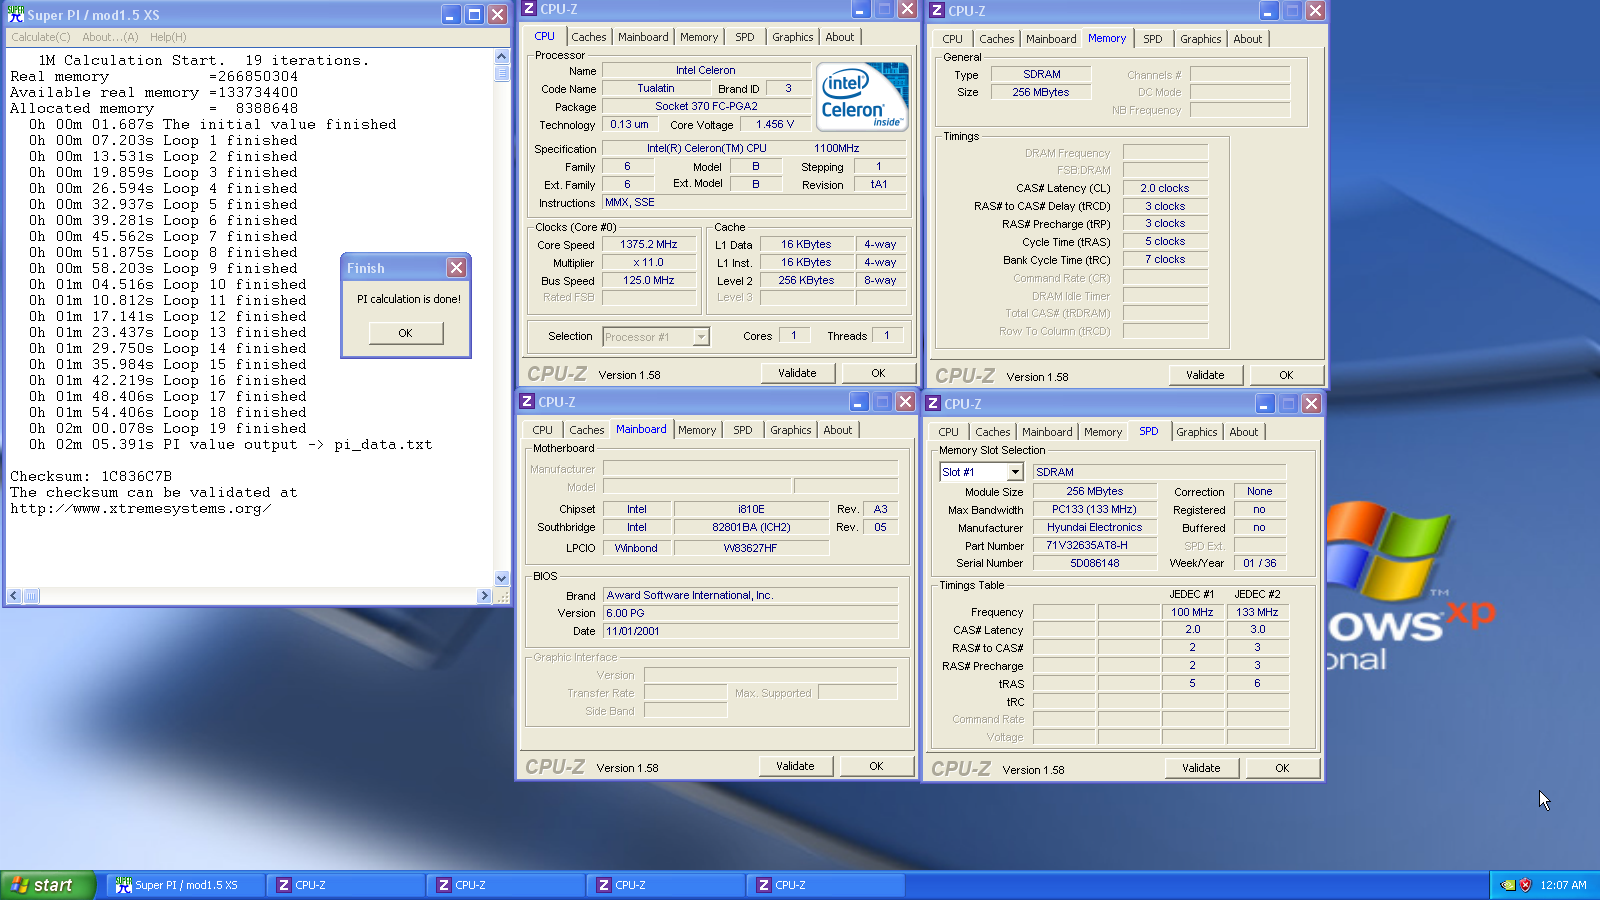
Task: Click the taskbar clock showing 12:07 AM
Action: coord(1563,885)
